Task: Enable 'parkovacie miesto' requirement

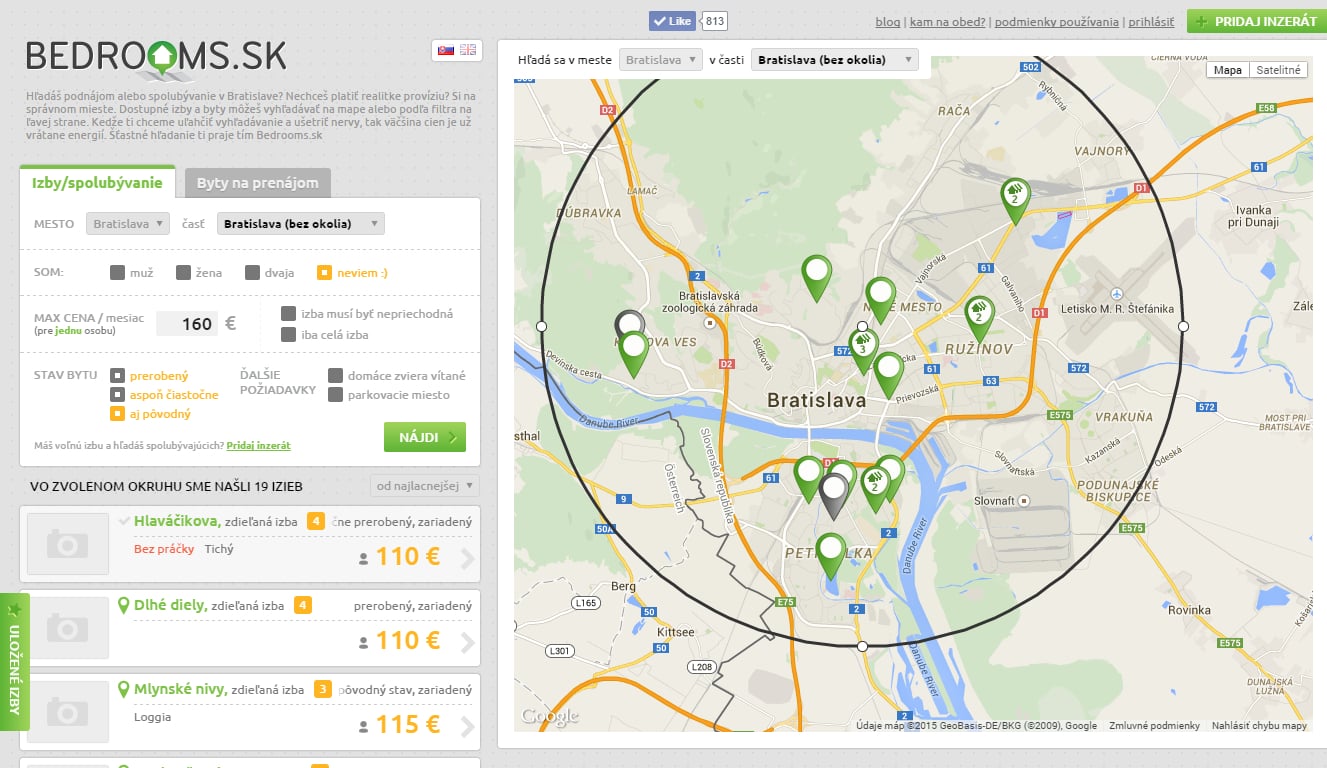Action: pos(336,395)
